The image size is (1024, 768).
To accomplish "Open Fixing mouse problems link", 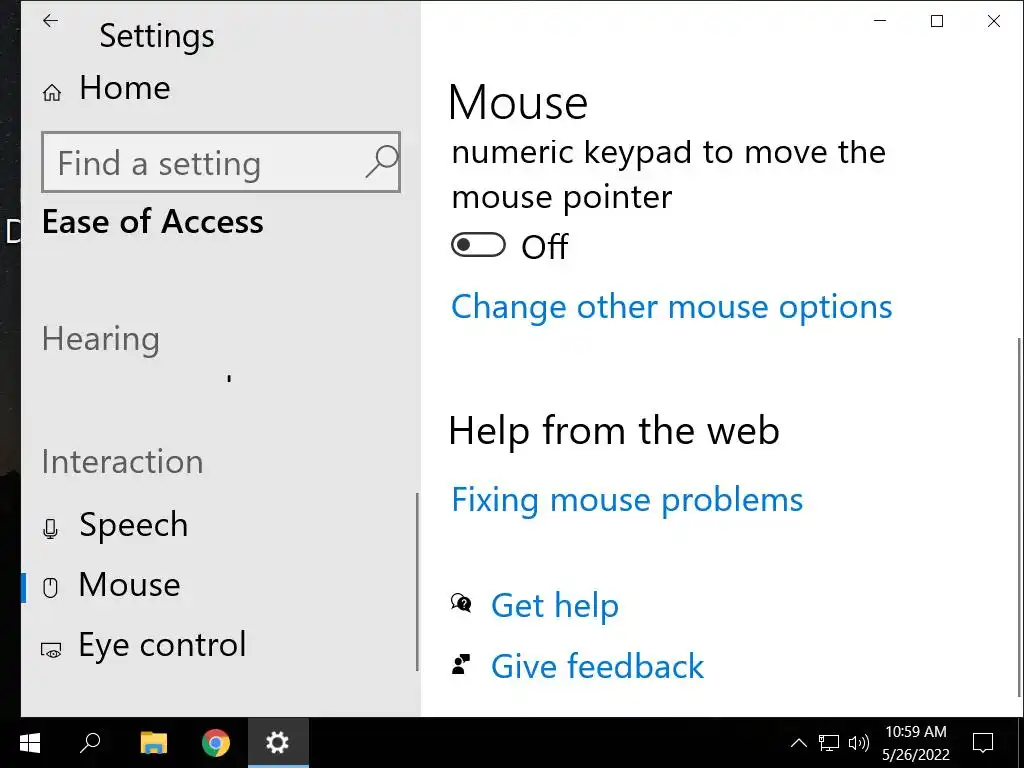I will click(x=627, y=500).
